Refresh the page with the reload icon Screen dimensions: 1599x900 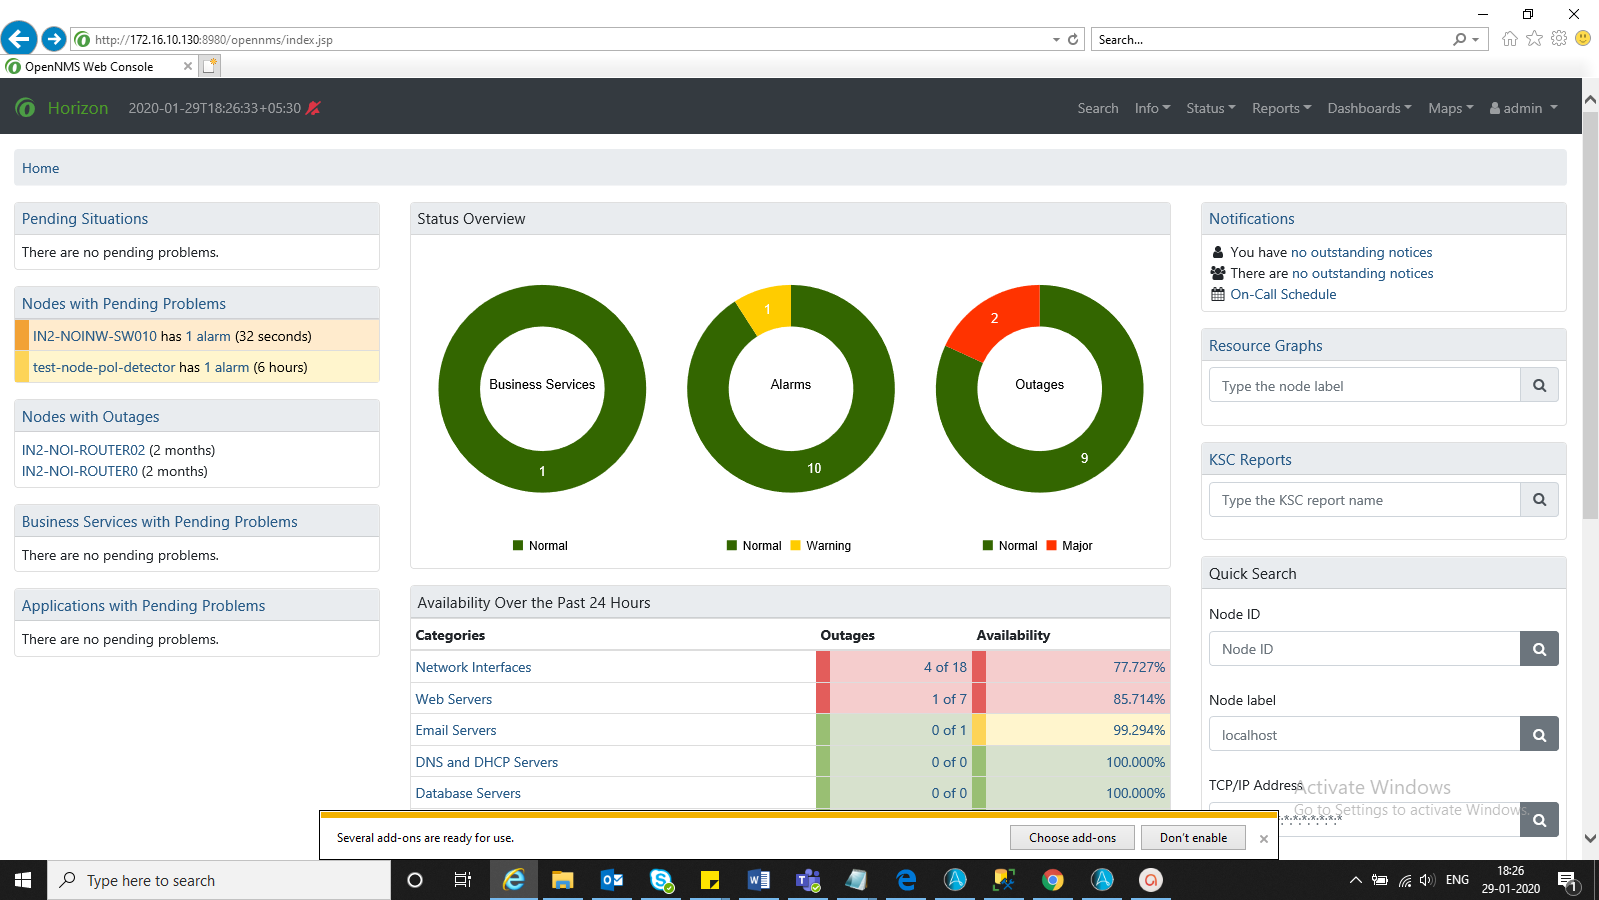tap(1073, 40)
